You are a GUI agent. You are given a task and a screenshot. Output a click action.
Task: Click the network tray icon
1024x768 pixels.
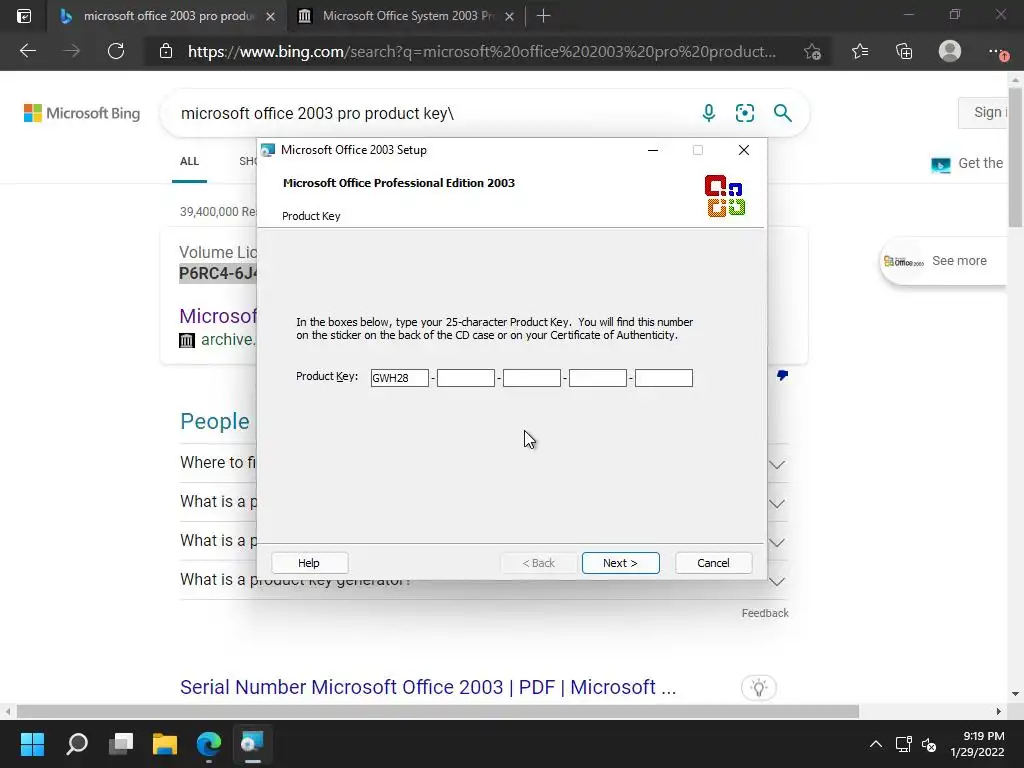click(x=904, y=744)
